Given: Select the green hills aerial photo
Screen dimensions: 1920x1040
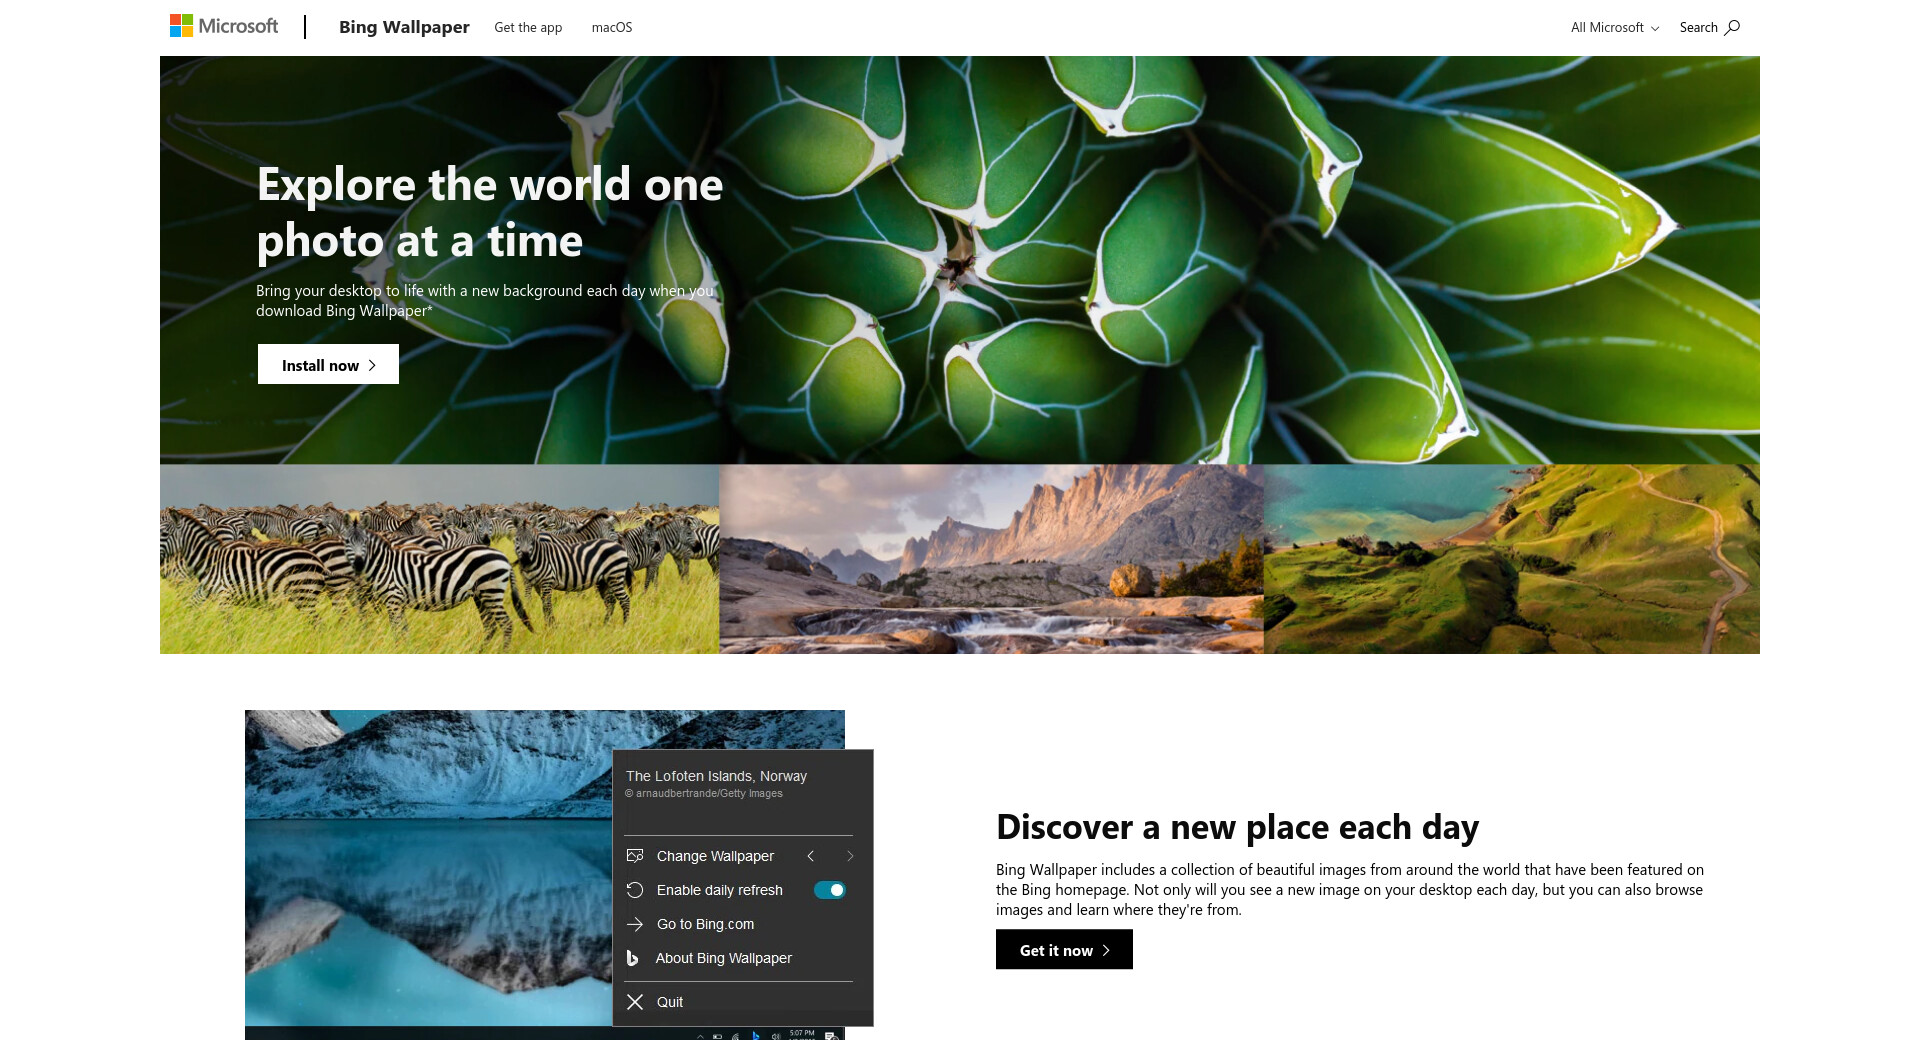Looking at the screenshot, I should [1512, 559].
